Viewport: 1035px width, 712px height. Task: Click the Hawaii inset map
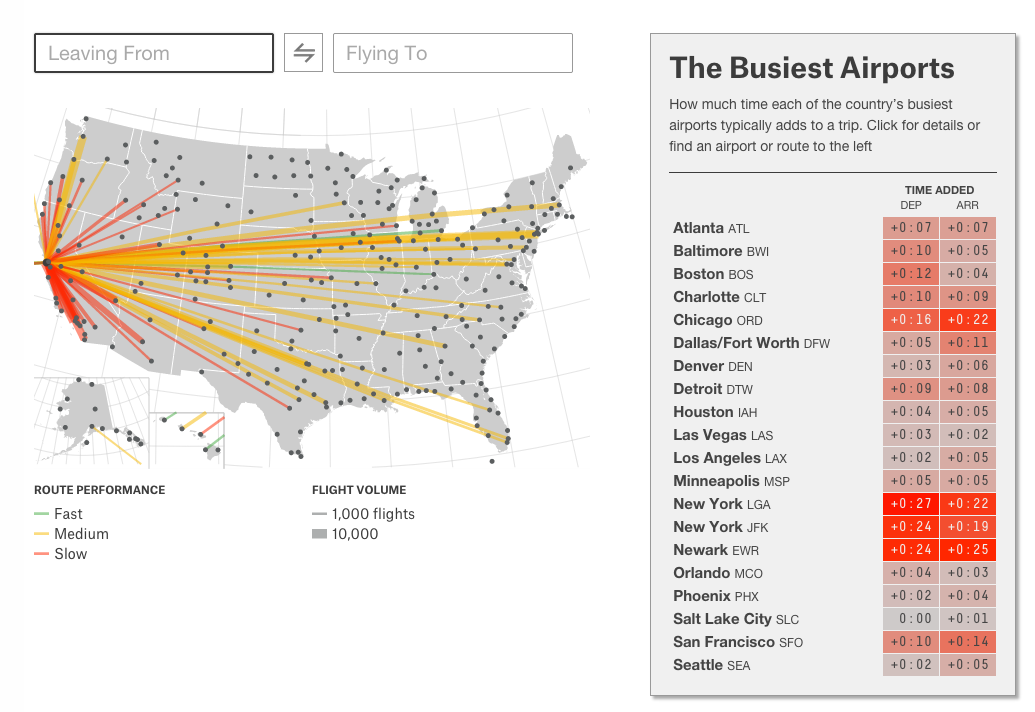(x=187, y=439)
